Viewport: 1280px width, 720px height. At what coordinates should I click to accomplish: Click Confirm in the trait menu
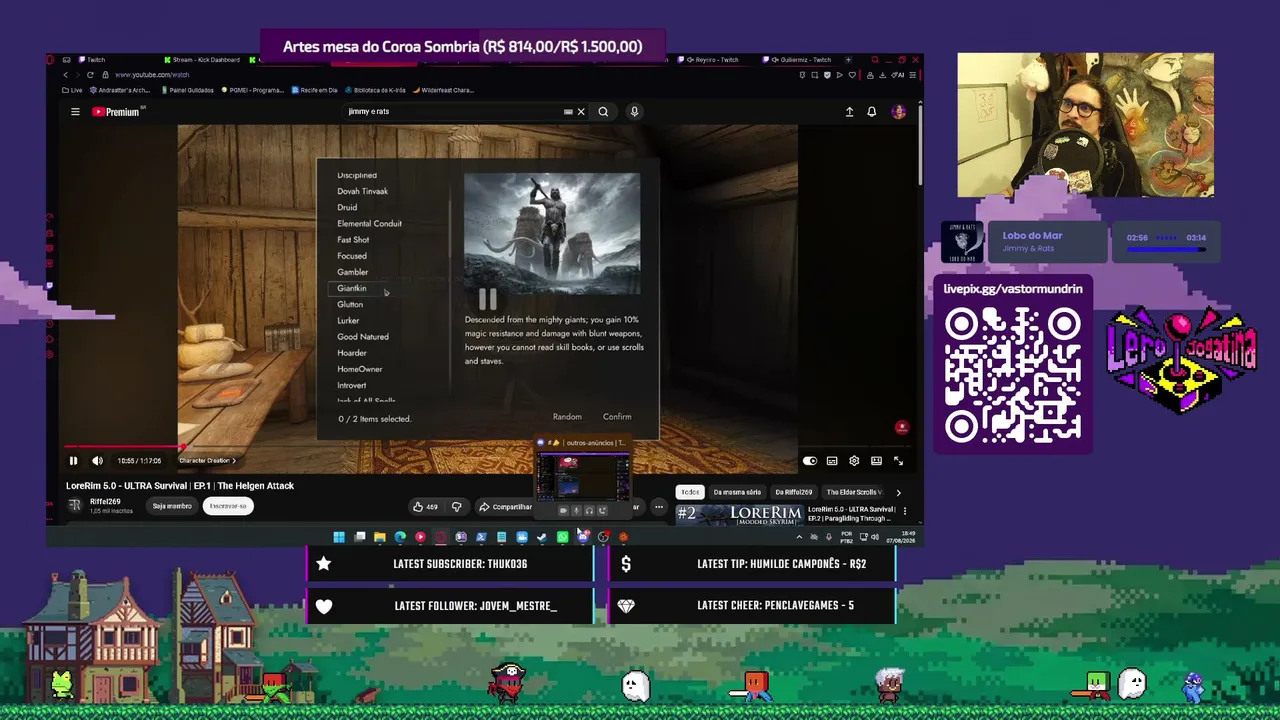(x=617, y=417)
